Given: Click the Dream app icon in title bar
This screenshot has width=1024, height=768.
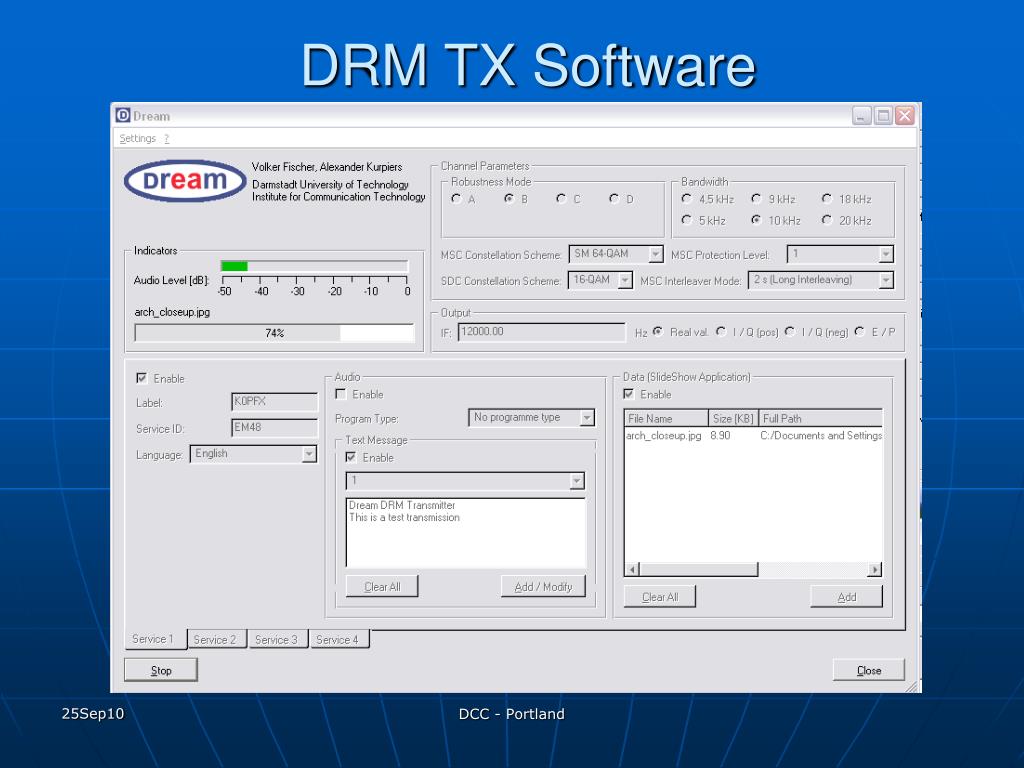Looking at the screenshot, I should tap(123, 116).
